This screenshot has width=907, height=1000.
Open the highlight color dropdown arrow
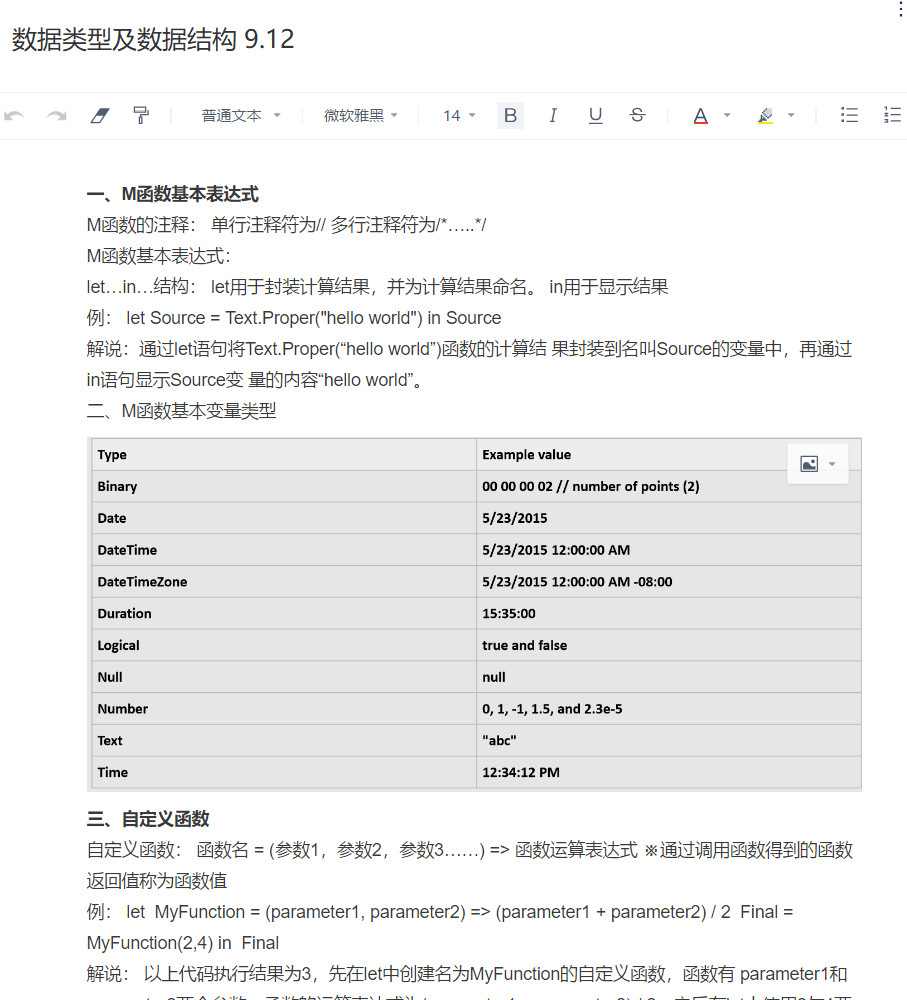point(791,115)
